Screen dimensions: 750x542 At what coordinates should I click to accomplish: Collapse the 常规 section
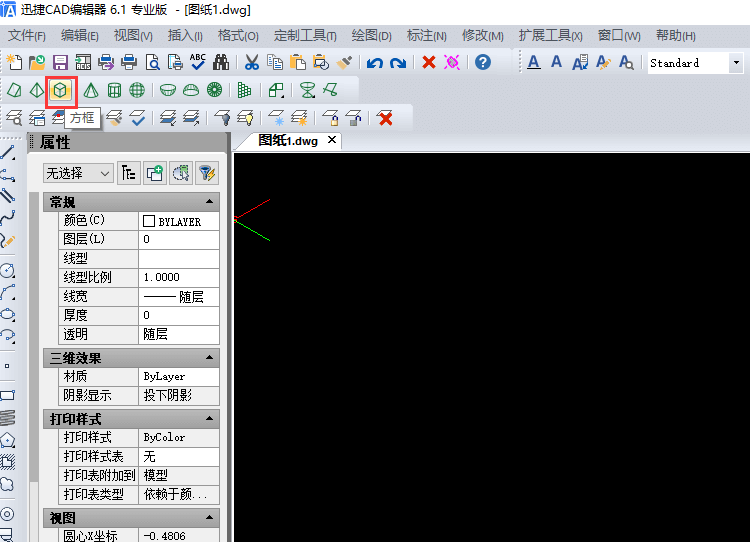[x=210, y=202]
